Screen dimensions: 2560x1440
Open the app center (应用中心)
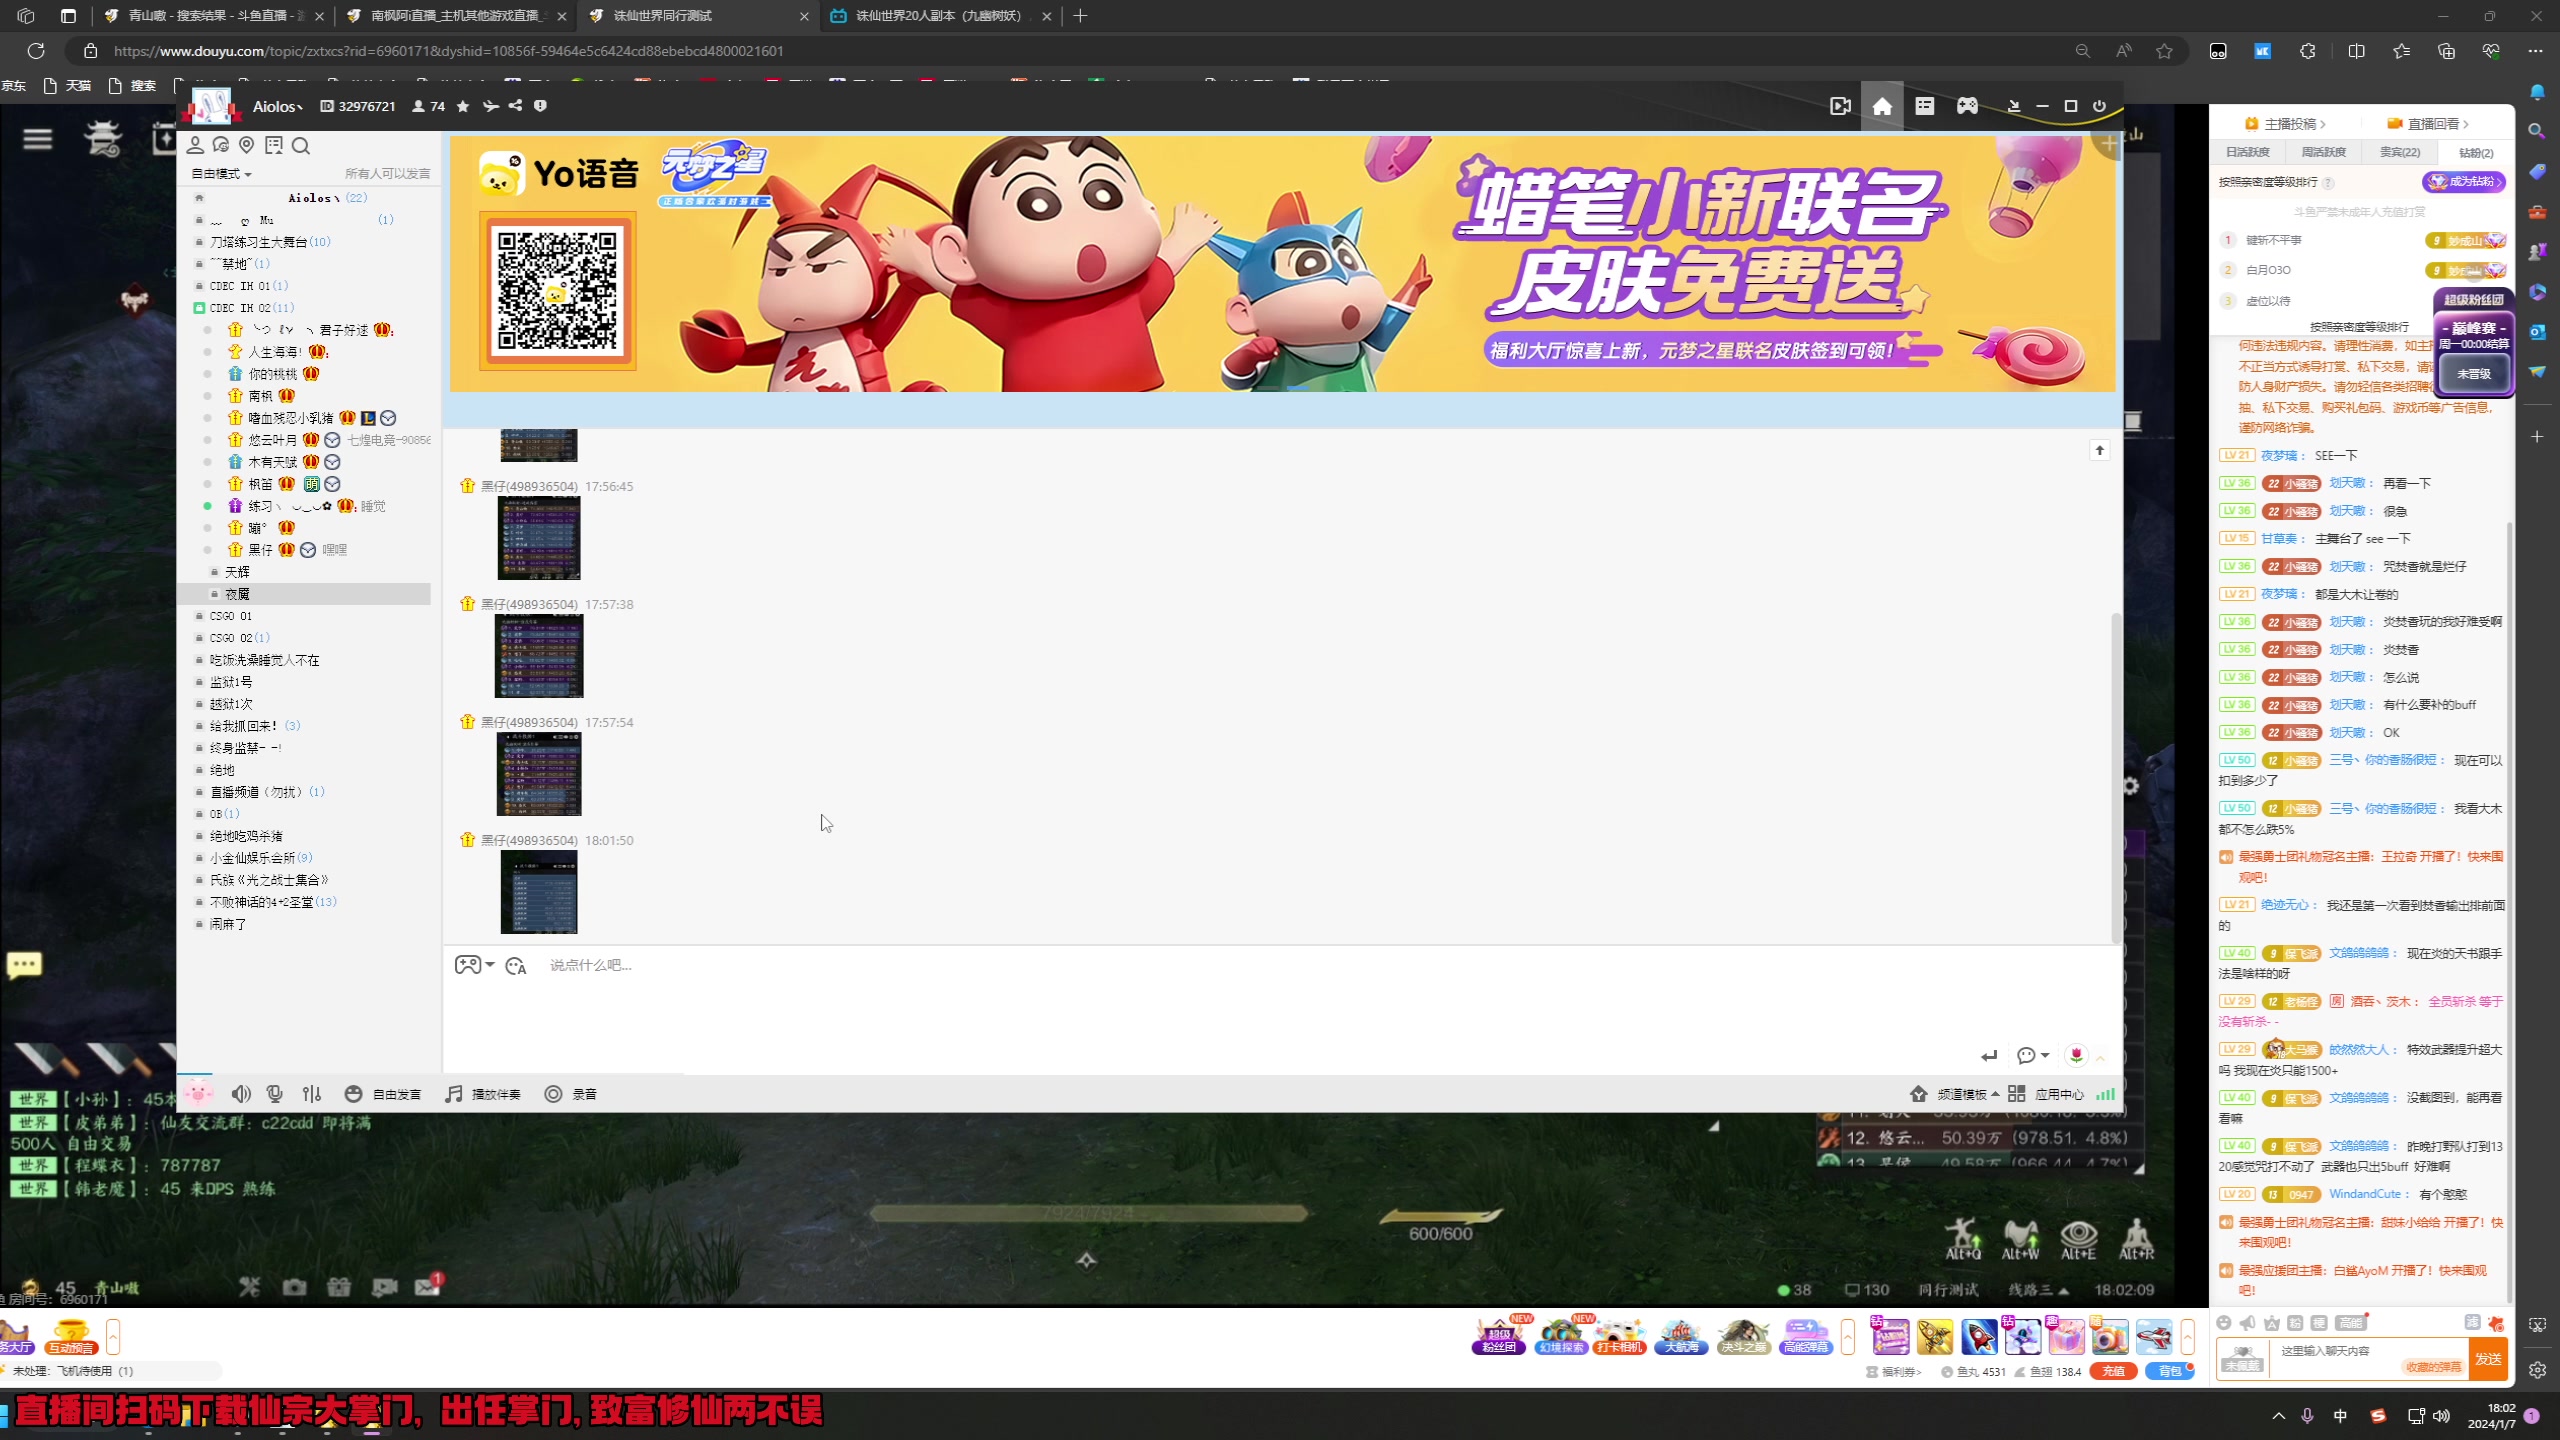2046,1094
